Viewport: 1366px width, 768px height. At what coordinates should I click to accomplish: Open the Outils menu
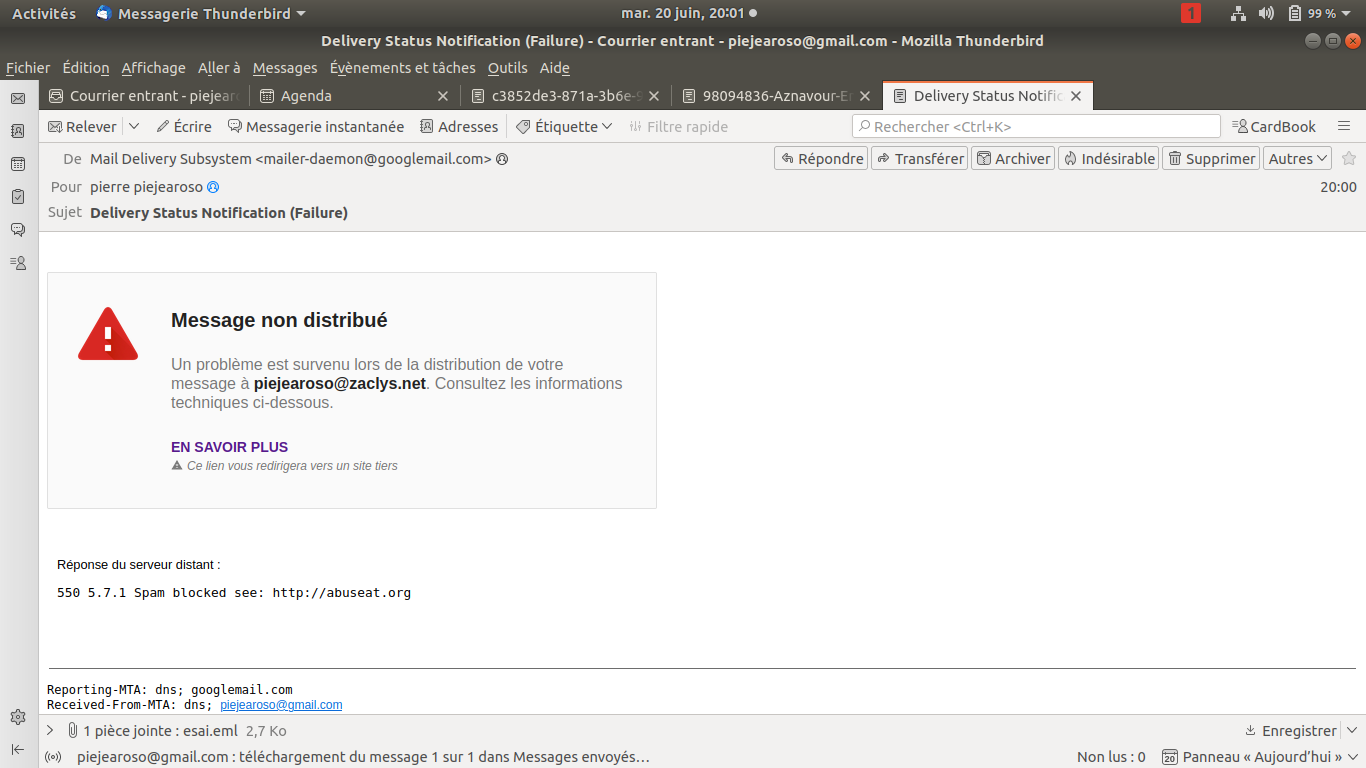pyautogui.click(x=507, y=68)
